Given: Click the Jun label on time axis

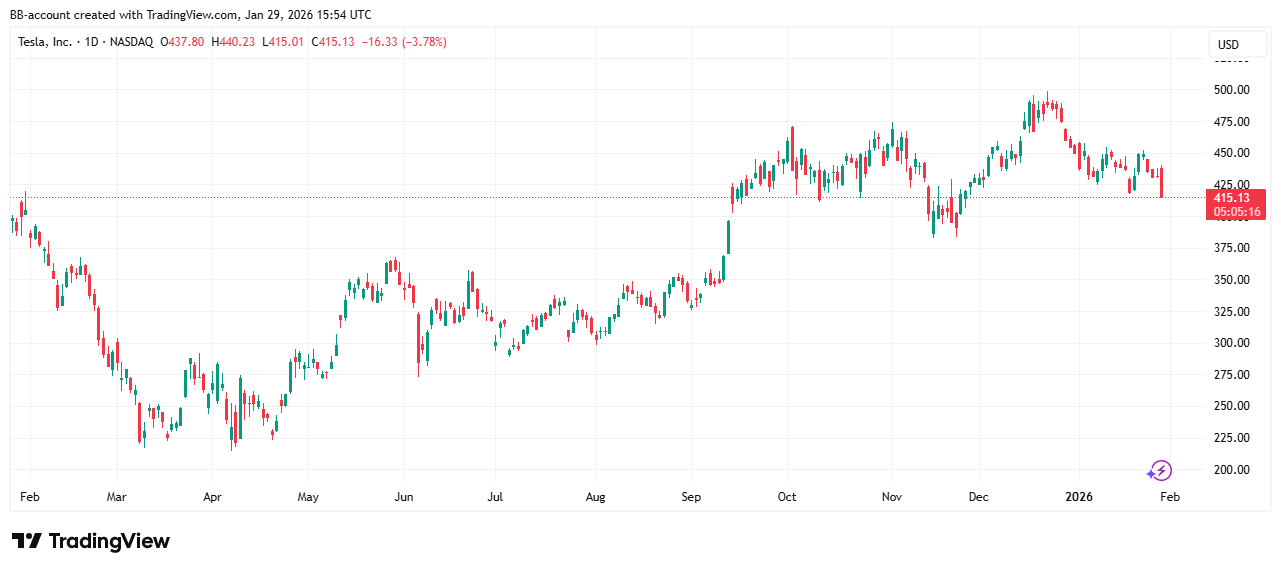Looking at the screenshot, I should tap(403, 497).
